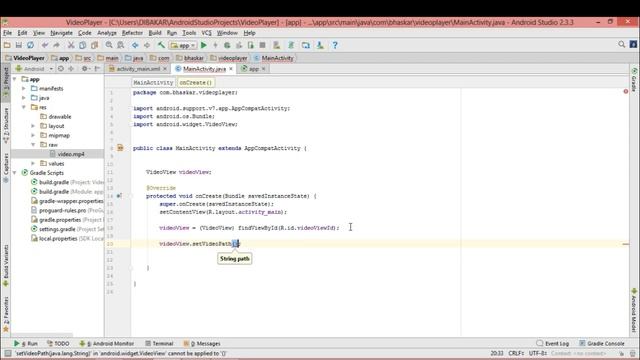Click the onCreate() structure breadcrumb
Viewport: 640px width, 360px height.
click(196, 82)
